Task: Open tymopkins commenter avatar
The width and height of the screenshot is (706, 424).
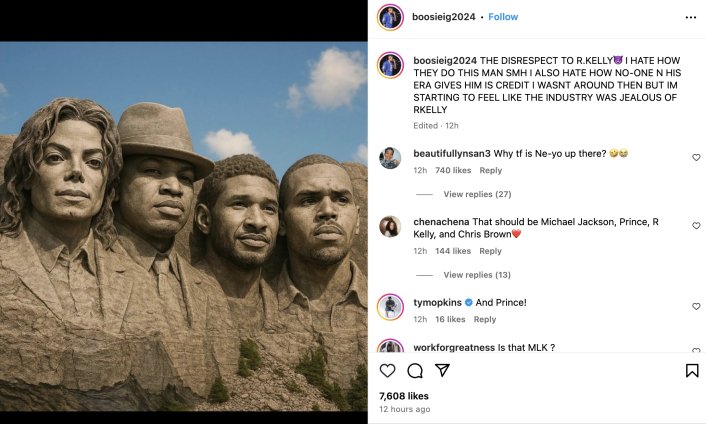Action: [390, 307]
